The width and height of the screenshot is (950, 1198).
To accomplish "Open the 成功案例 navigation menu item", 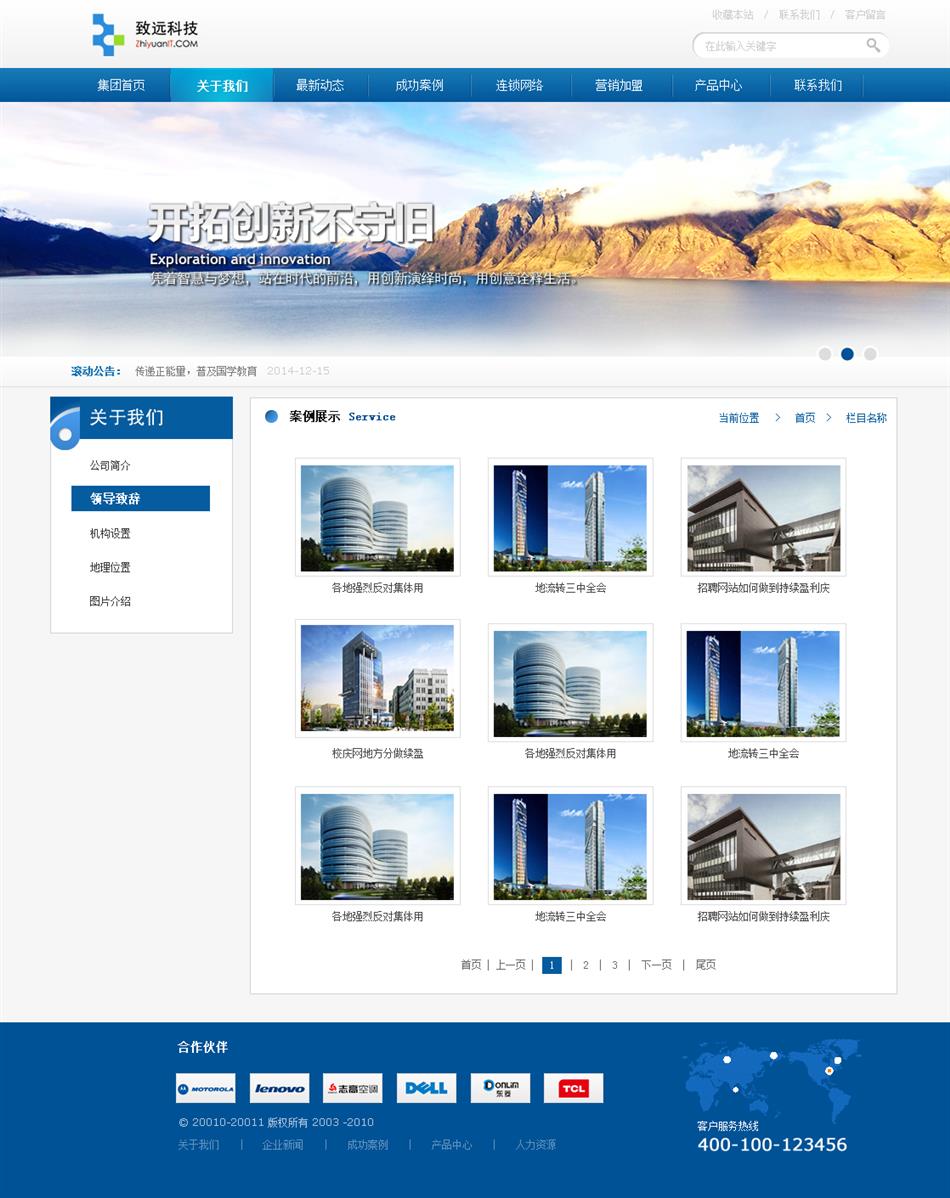I will click(419, 85).
